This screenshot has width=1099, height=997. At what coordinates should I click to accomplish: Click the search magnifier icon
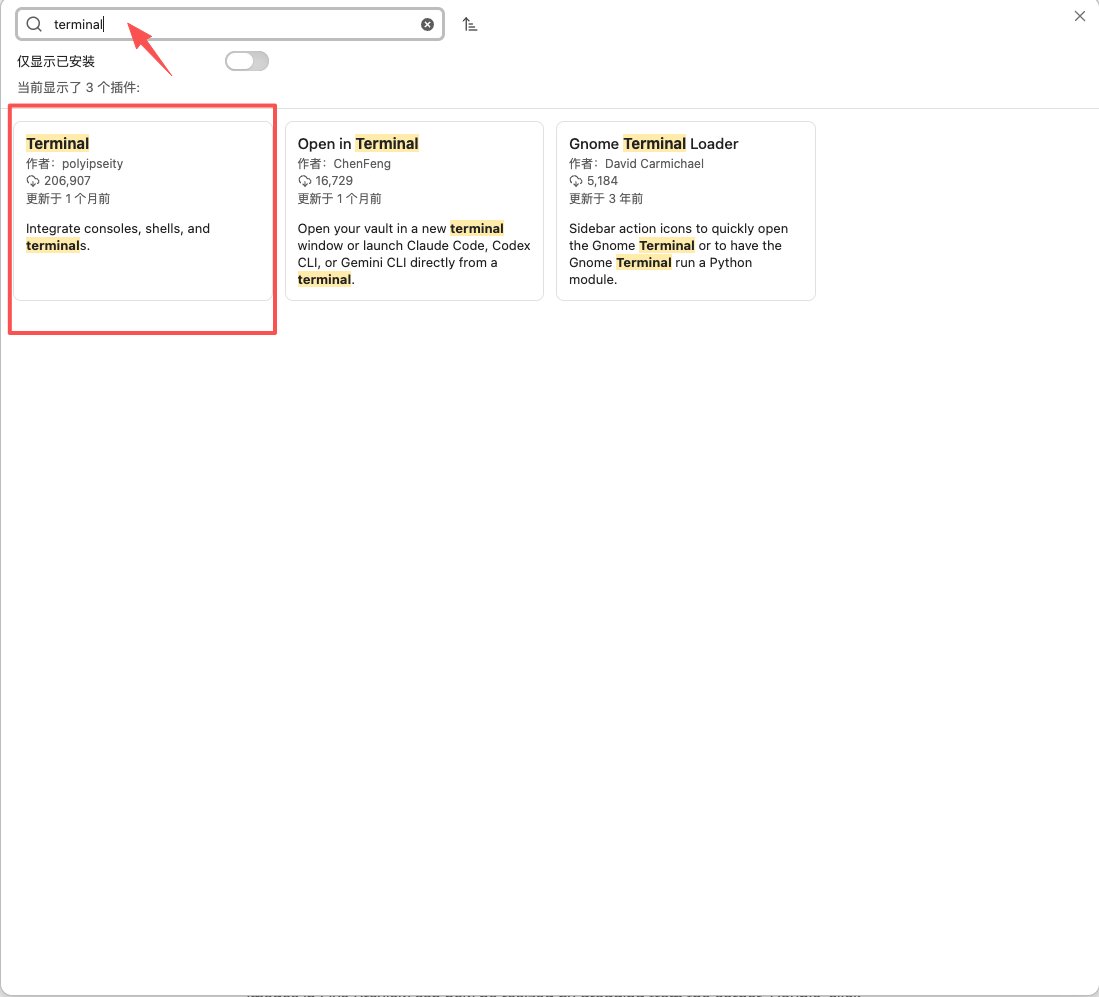tap(34, 25)
